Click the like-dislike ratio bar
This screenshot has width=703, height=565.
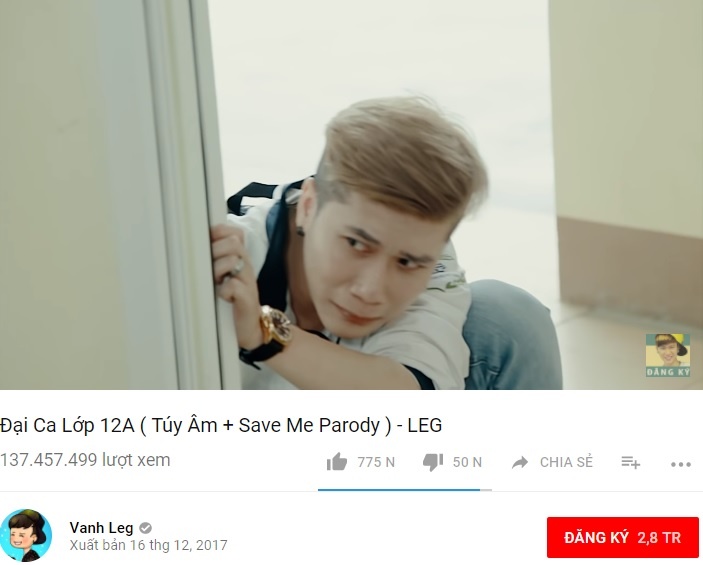[x=405, y=490]
